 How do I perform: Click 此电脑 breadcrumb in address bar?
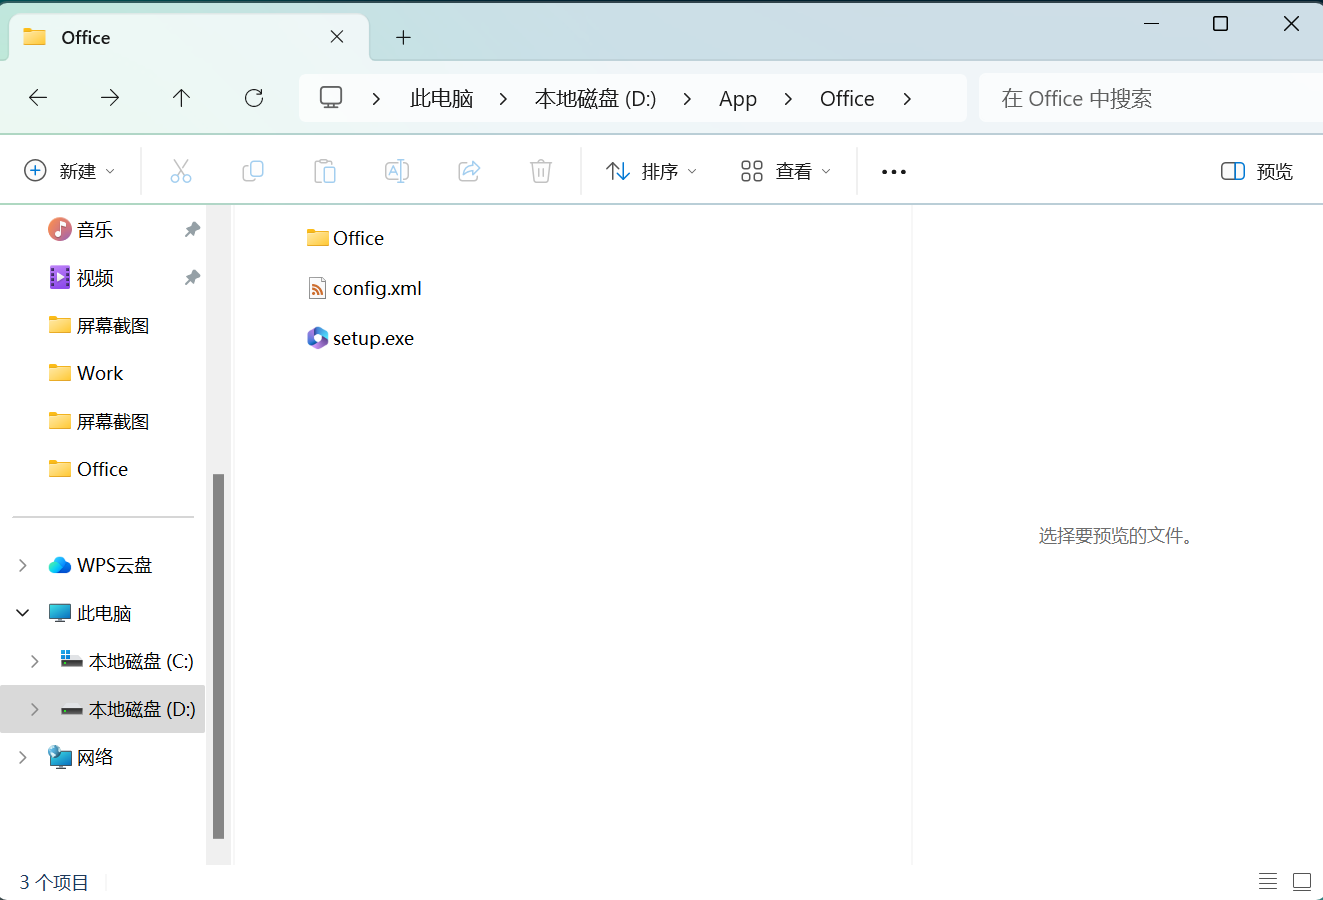point(442,98)
